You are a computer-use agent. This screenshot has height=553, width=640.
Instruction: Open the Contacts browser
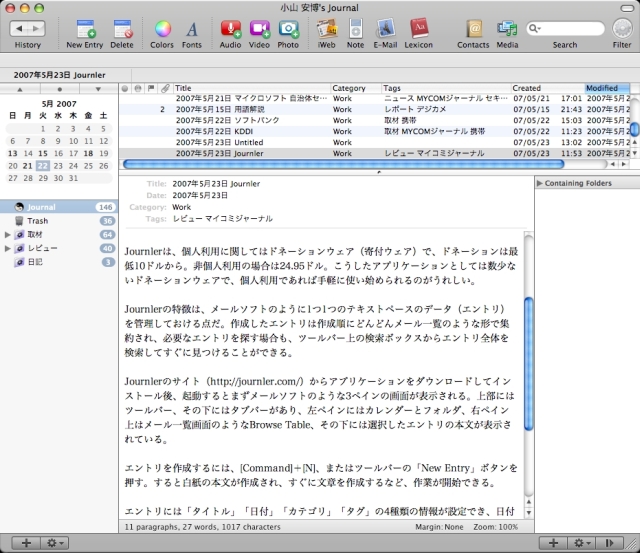pyautogui.click(x=473, y=29)
